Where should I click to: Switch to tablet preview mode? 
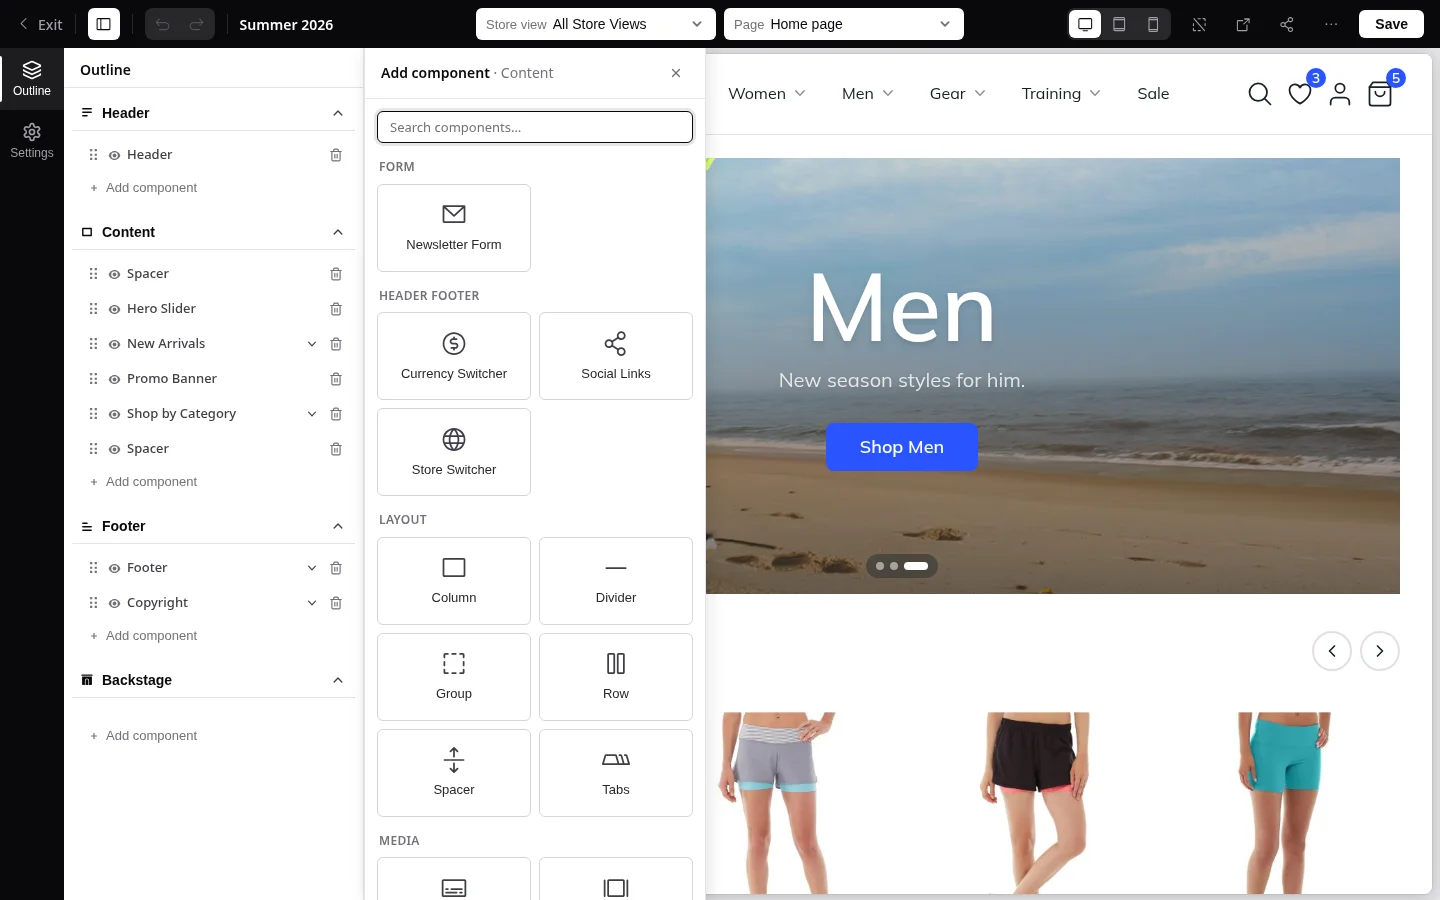click(x=1119, y=24)
